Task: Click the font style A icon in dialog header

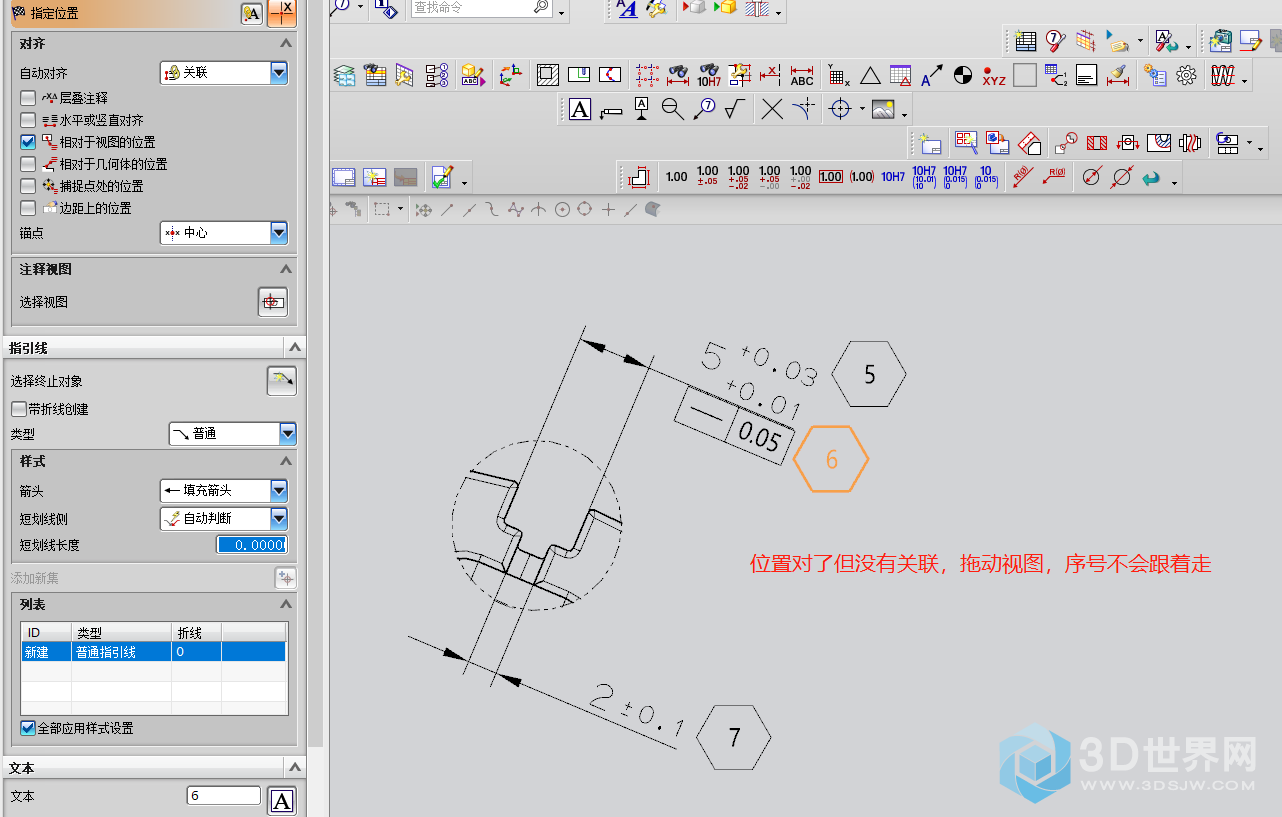Action: (252, 13)
